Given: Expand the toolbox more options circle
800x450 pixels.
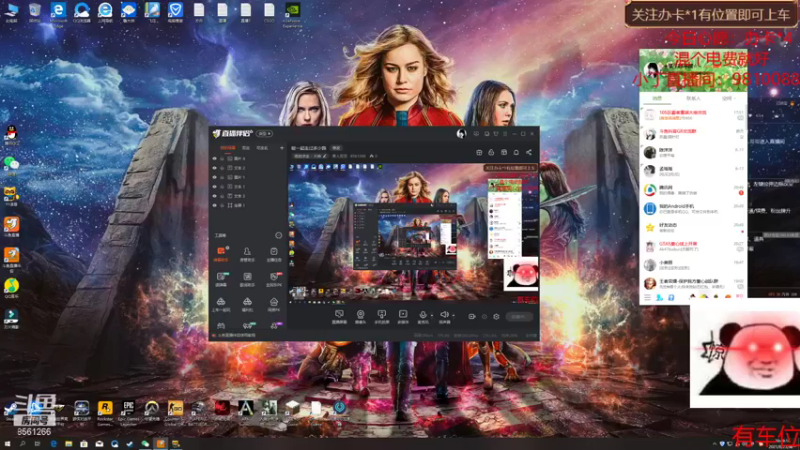Looking at the screenshot, I should tap(279, 235).
